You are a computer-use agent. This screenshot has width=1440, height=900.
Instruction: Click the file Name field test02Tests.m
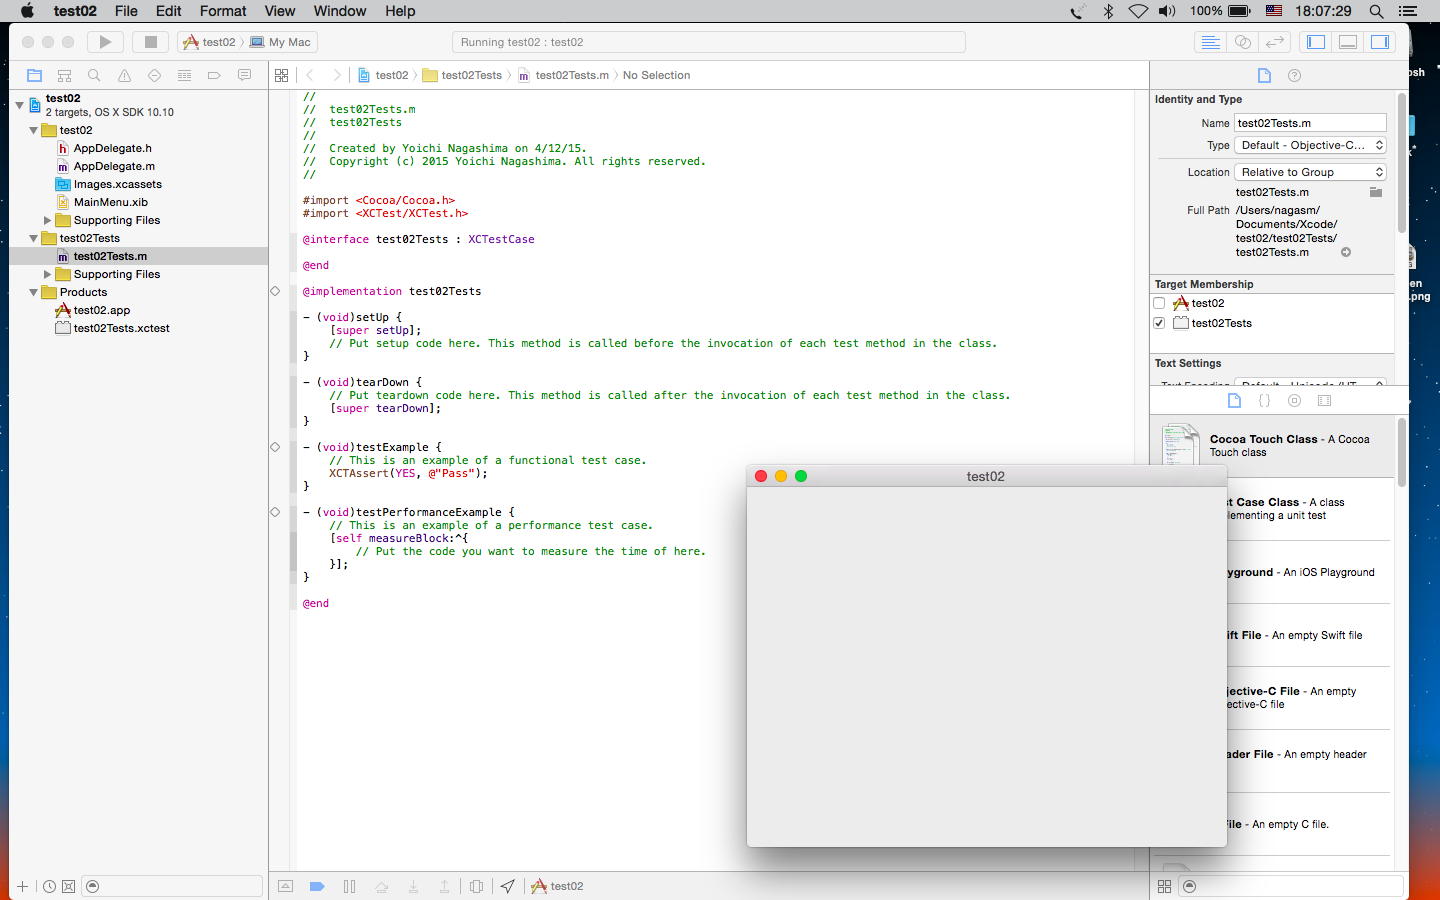1309,123
